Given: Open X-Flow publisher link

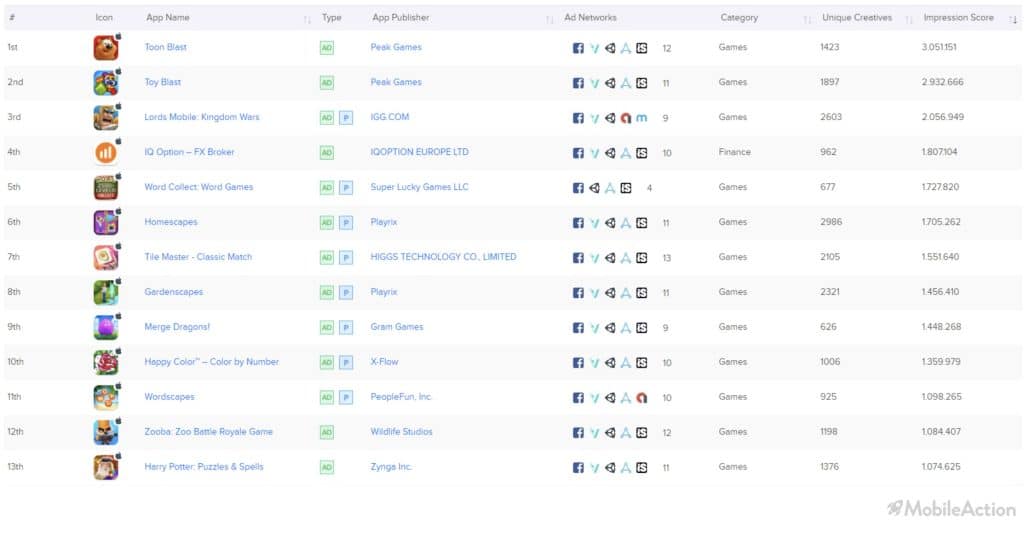Looking at the screenshot, I should (384, 362).
